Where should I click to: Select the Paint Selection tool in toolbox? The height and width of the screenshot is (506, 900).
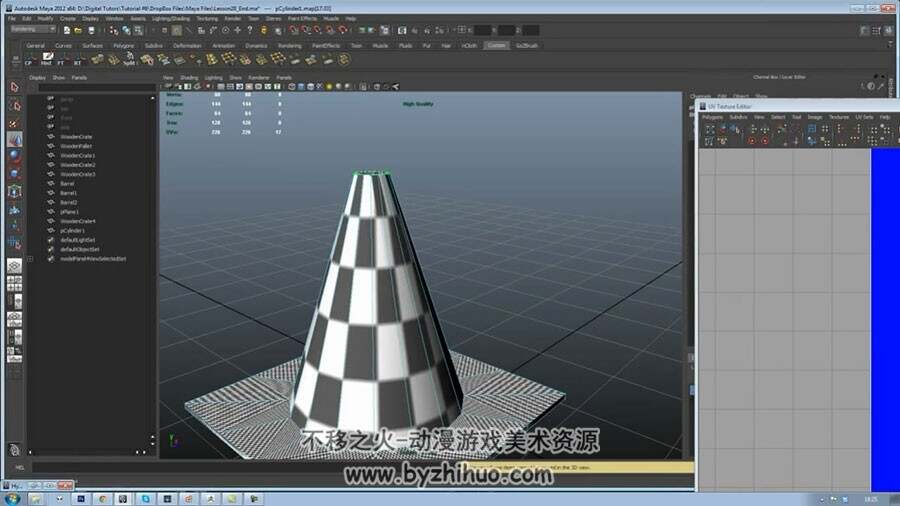[14, 123]
